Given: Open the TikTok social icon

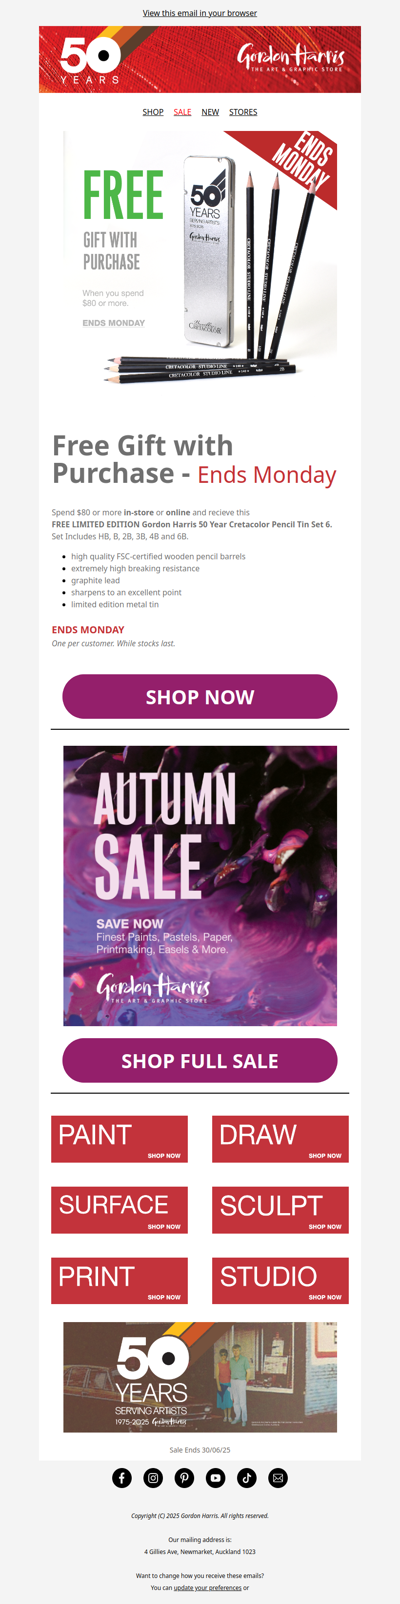Looking at the screenshot, I should pyautogui.click(x=247, y=1477).
